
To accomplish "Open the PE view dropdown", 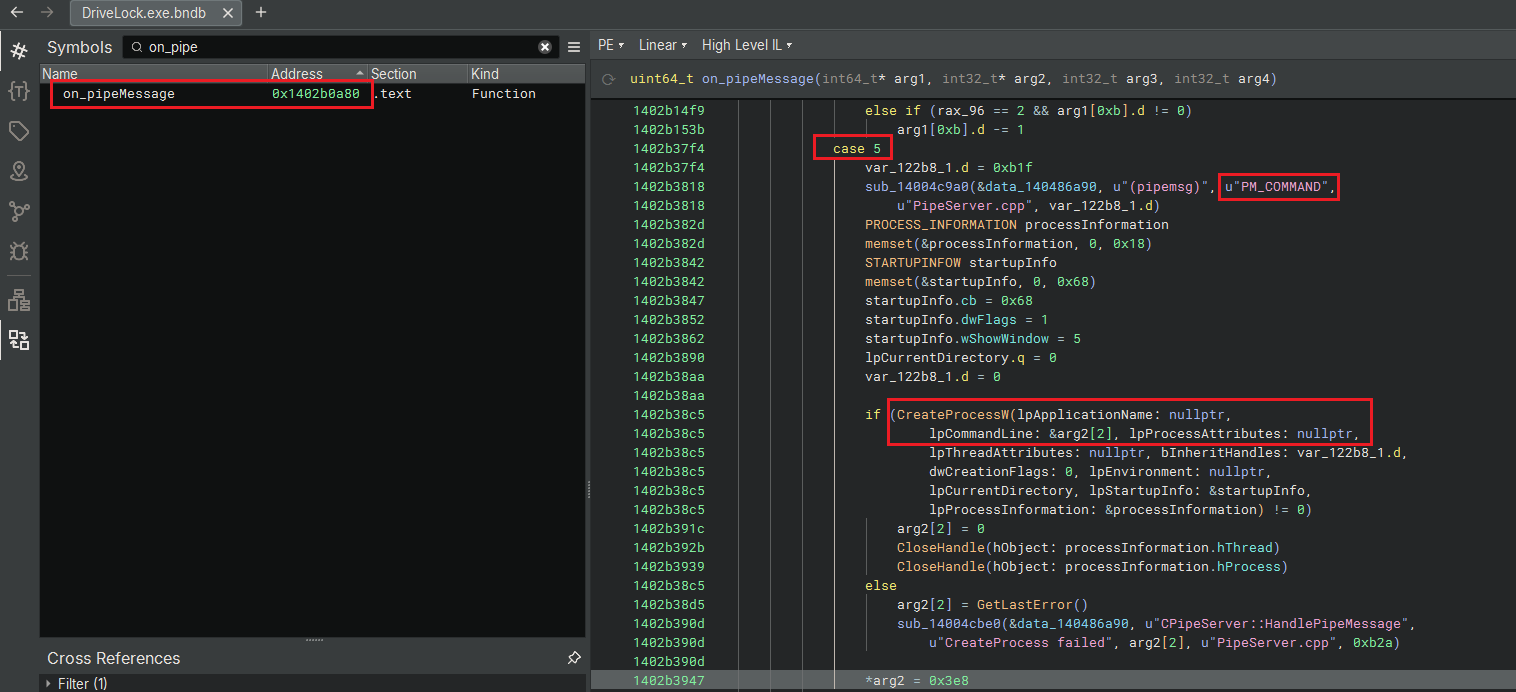I will 610,45.
